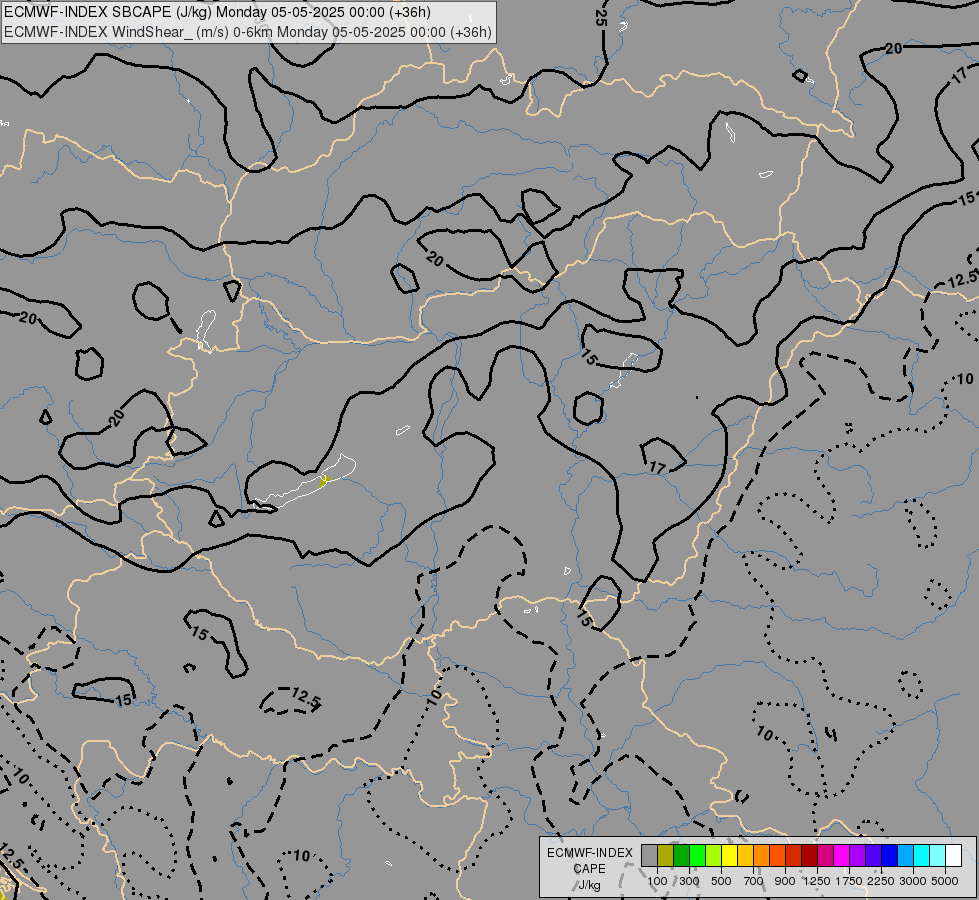Screen dimensions: 979x900
Task: Click the legend label '900'
Action: pyautogui.click(x=785, y=881)
